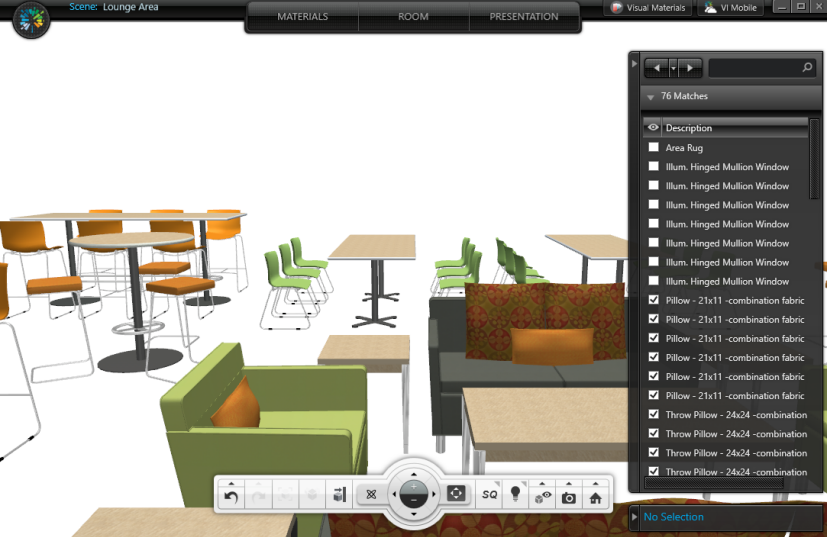
Task: Click the 76 Matches label
Action: 684,96
